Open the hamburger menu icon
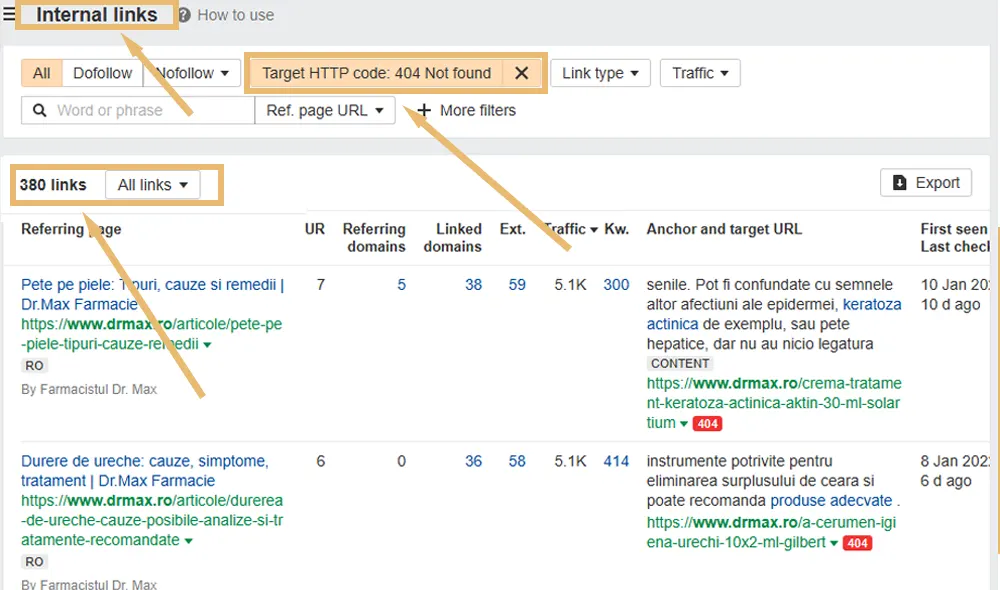The height and width of the screenshot is (590, 1000). tap(9, 15)
